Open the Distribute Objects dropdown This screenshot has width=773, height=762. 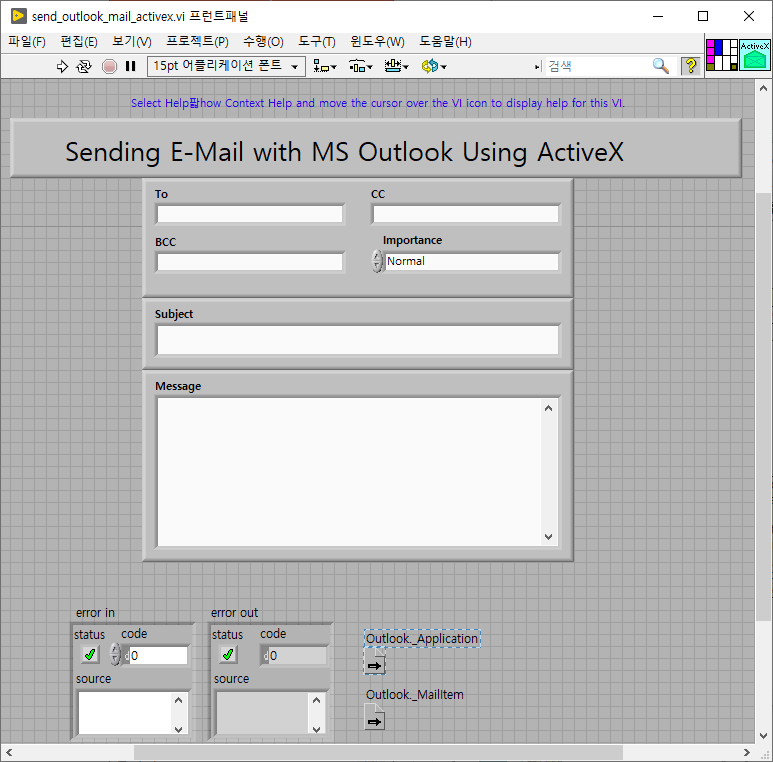[x=361, y=66]
